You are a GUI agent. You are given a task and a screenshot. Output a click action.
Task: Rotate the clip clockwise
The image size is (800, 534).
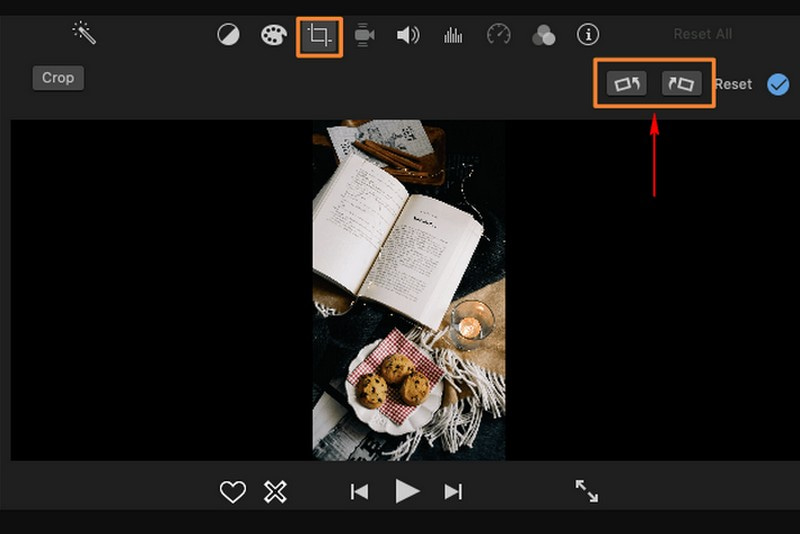tap(681, 83)
